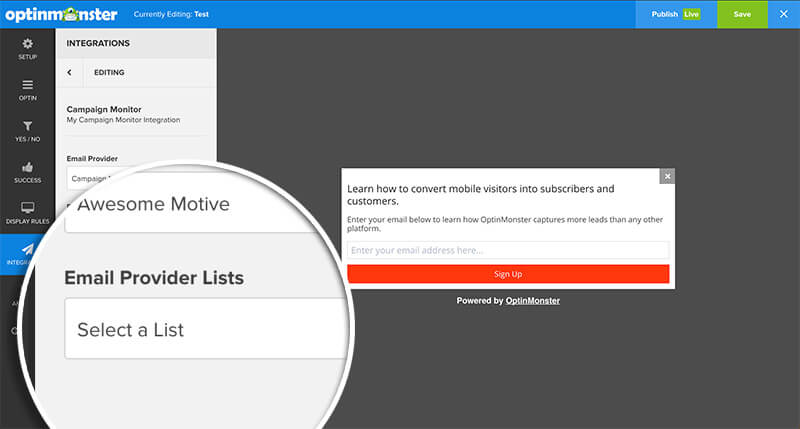This screenshot has width=800, height=429.
Task: Open the Optin menu section
Action: coord(28,90)
